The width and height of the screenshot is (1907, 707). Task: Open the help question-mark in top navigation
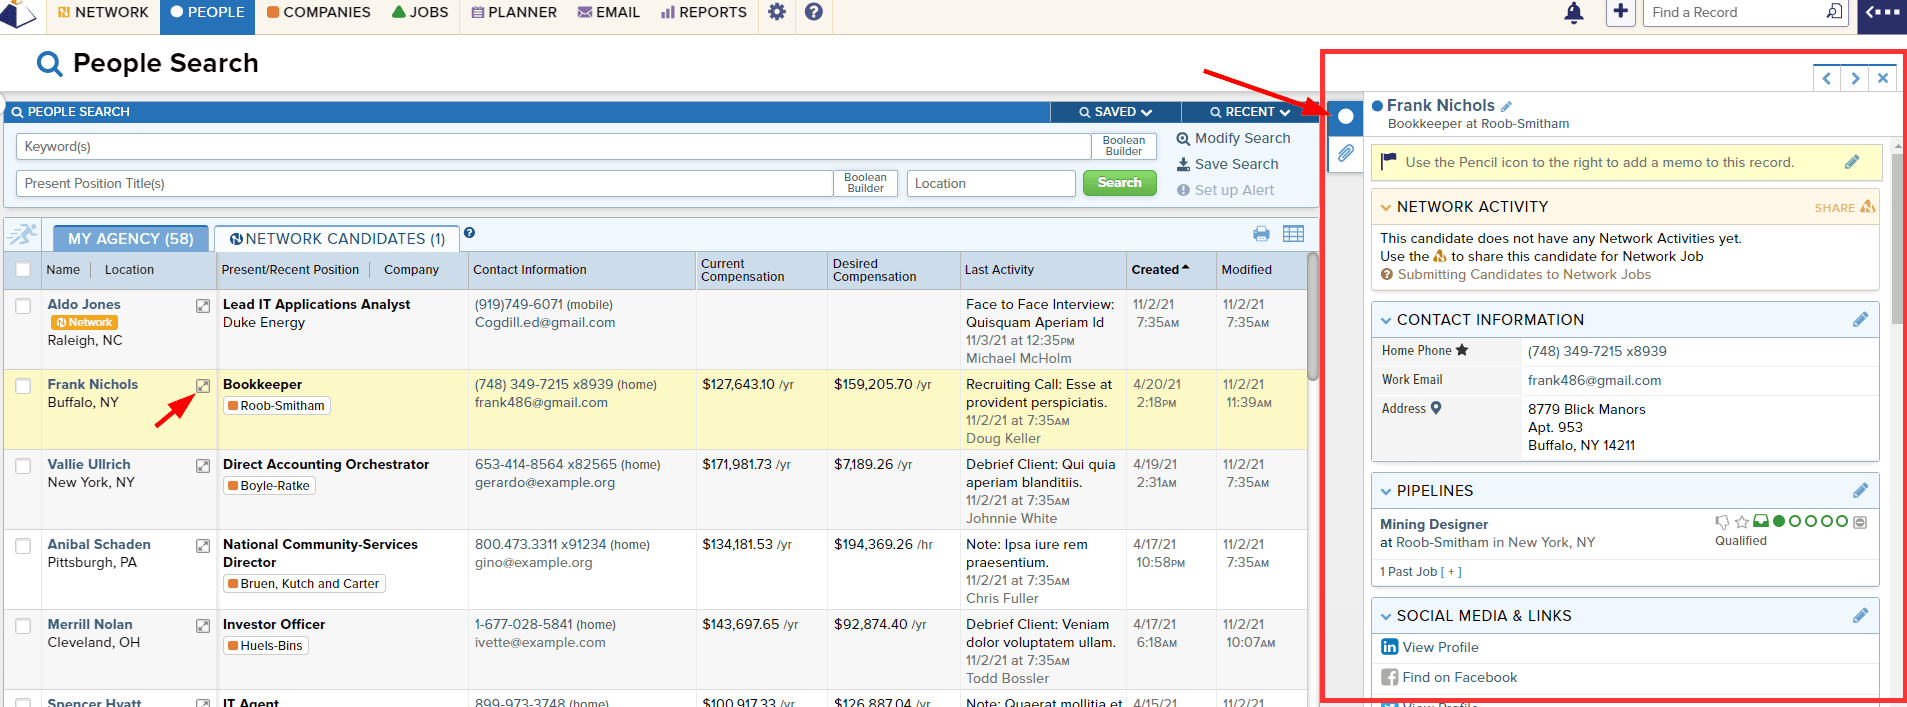tap(814, 12)
